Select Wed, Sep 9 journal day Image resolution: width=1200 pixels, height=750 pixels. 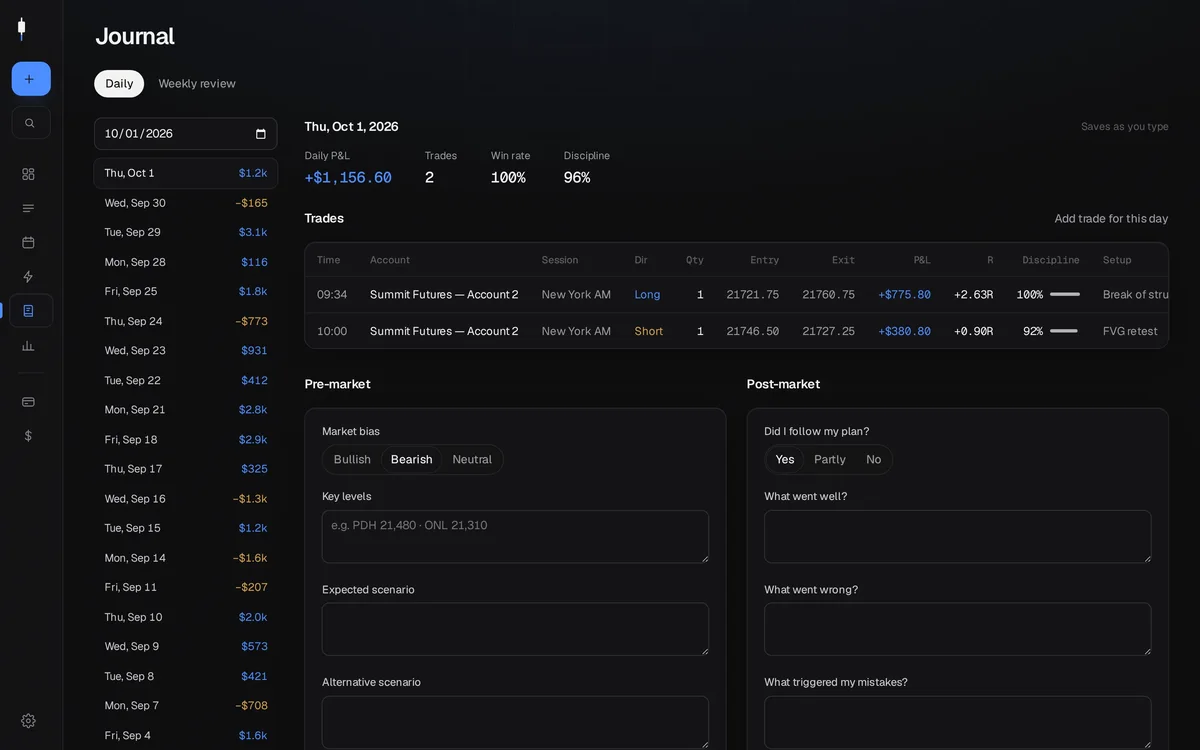[x=186, y=647]
